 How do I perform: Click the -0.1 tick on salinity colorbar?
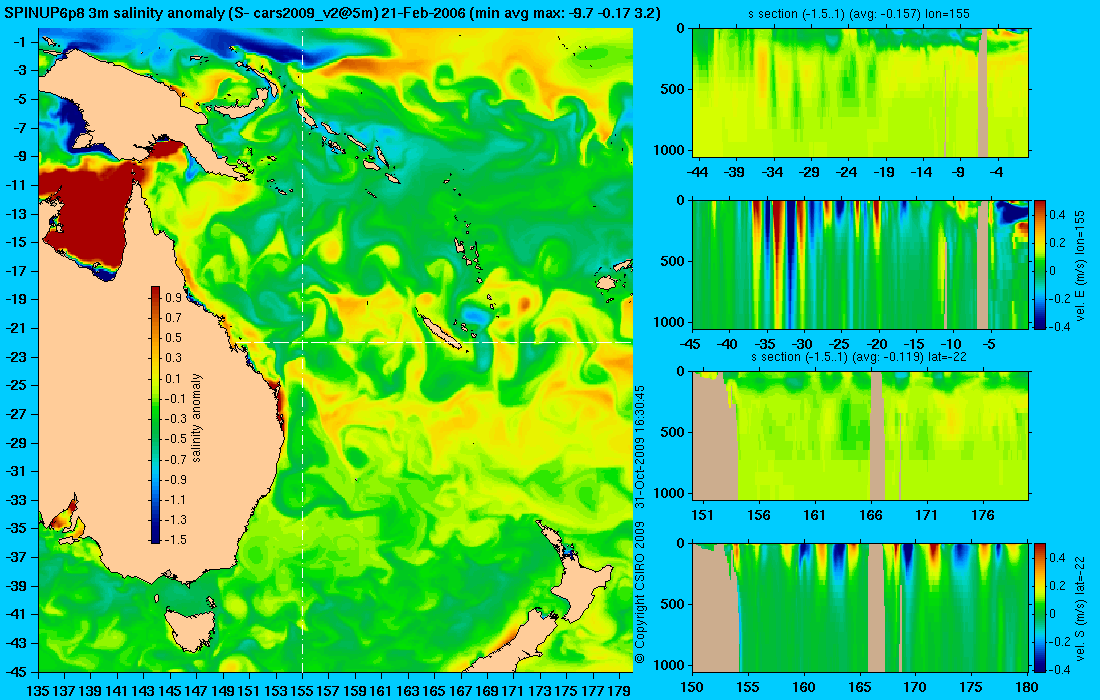(175, 398)
